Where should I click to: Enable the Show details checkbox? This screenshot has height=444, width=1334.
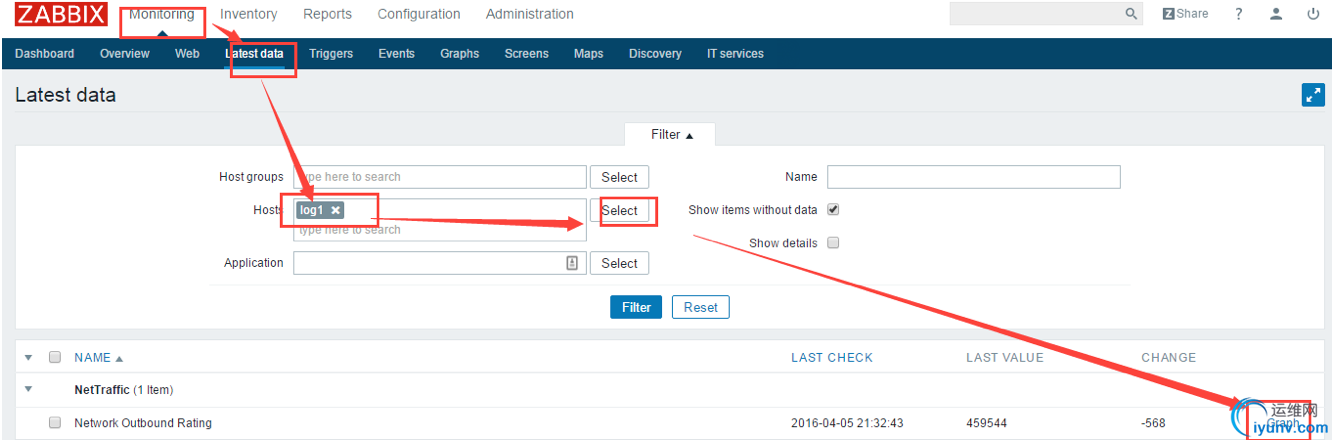[x=833, y=243]
